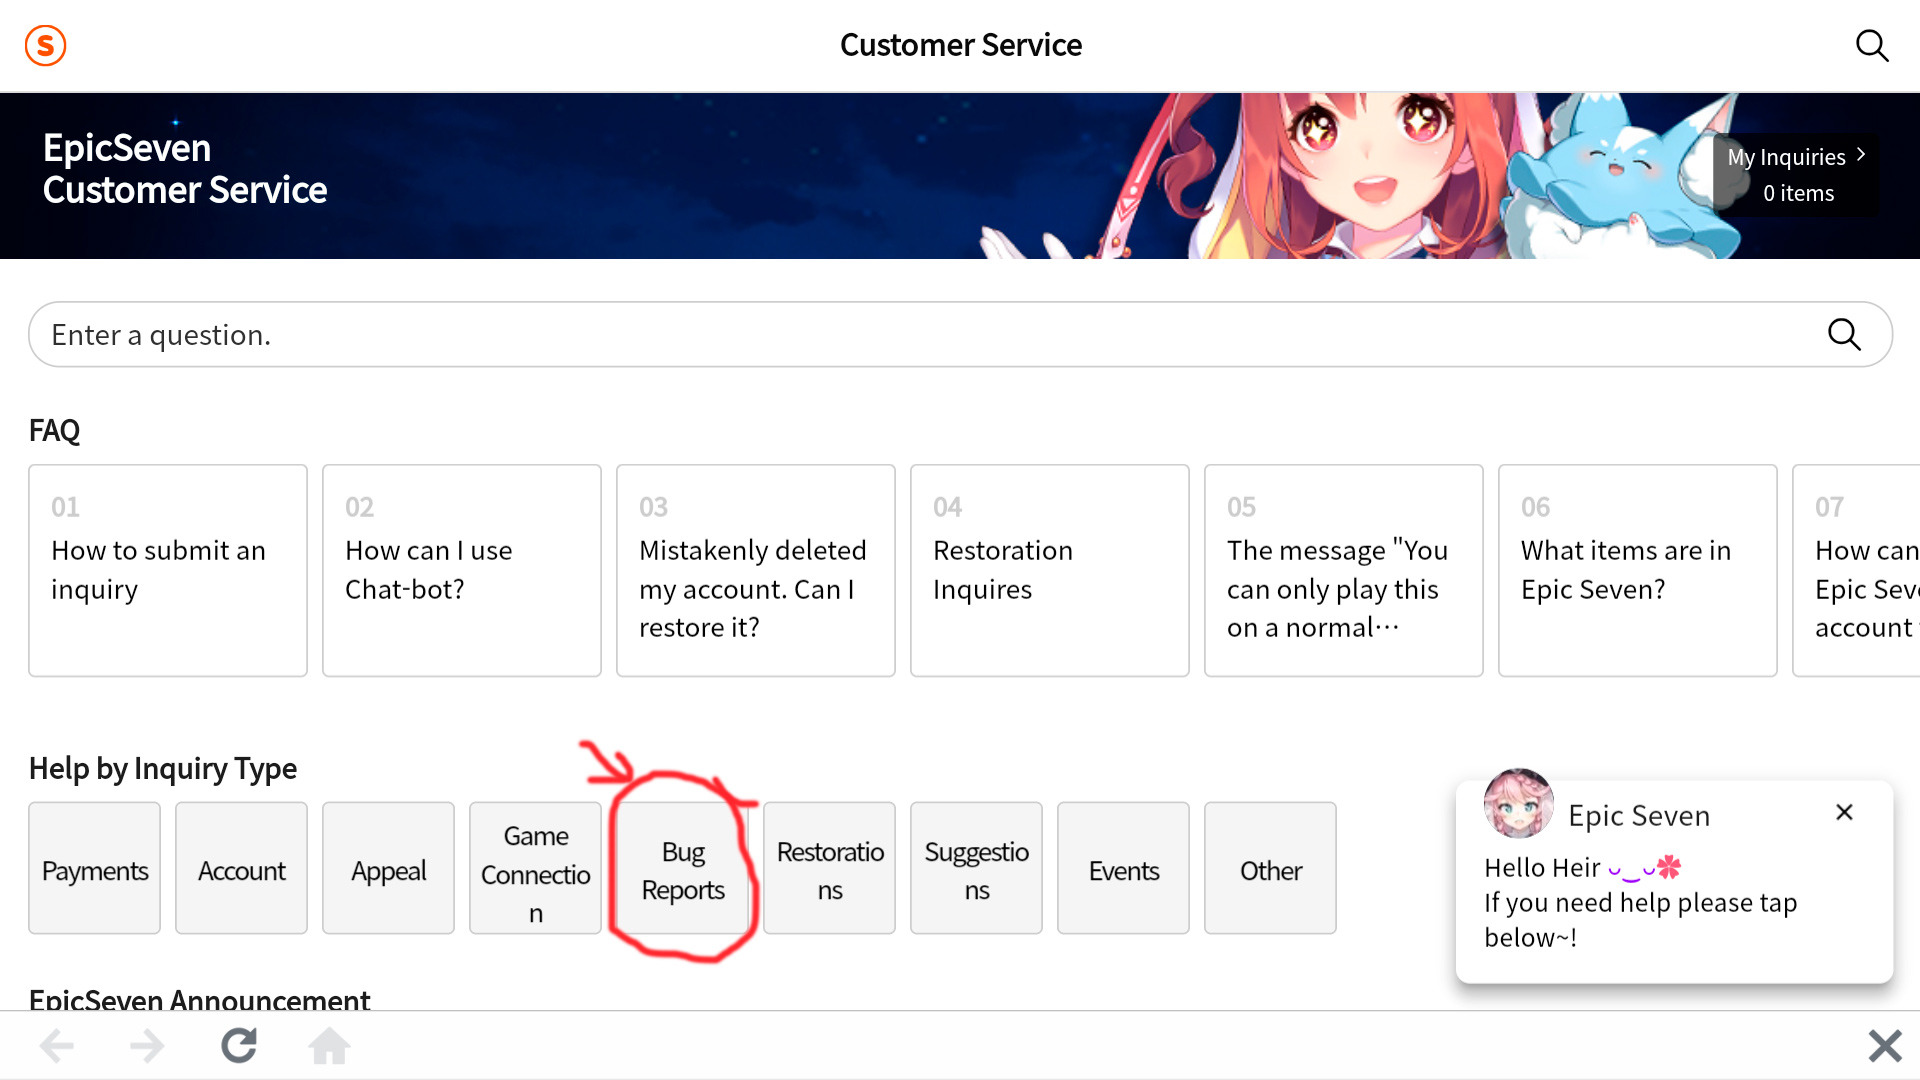Screen dimensions: 1920x1080
Task: Open partially visible FAQ 07 card
Action: click(x=1858, y=570)
